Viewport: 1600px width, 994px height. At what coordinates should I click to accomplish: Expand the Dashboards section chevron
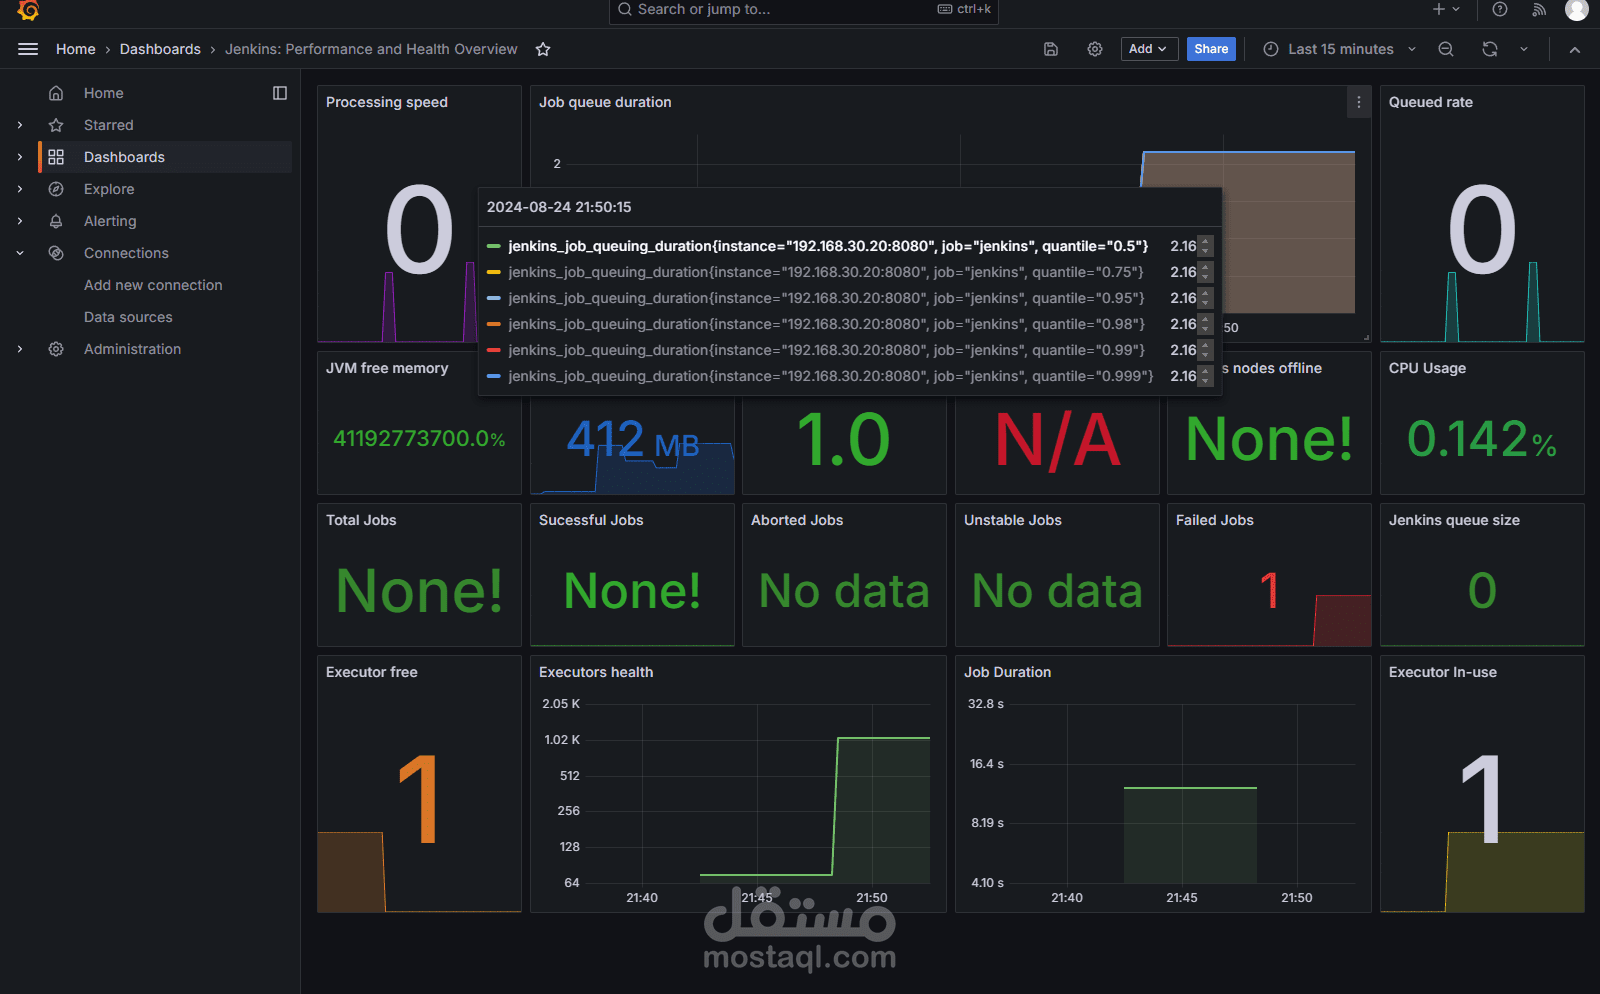(x=20, y=157)
